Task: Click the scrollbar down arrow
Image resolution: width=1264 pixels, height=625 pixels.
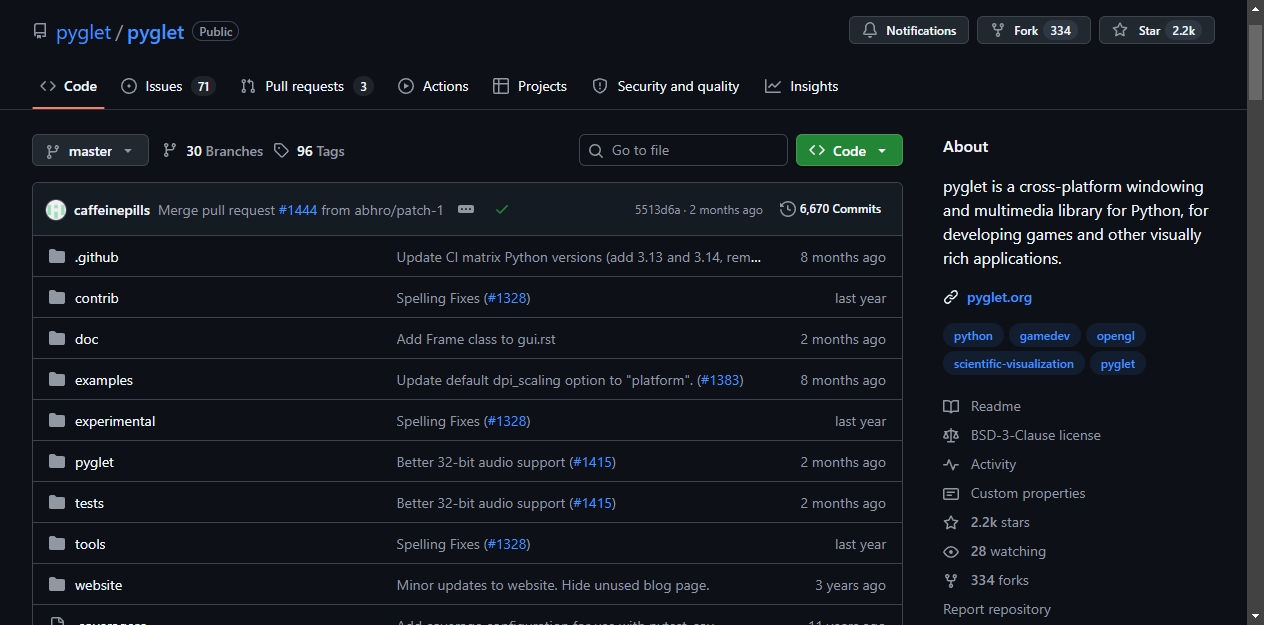Action: click(1256, 616)
